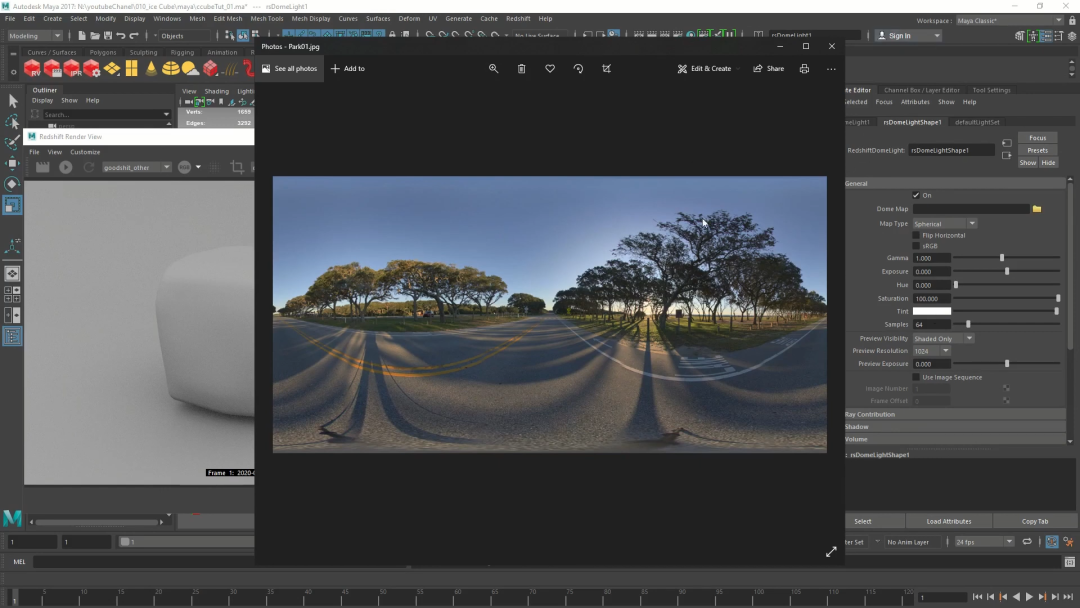
Task: Enable the Flip Horizontal checkbox
Action: (916, 235)
